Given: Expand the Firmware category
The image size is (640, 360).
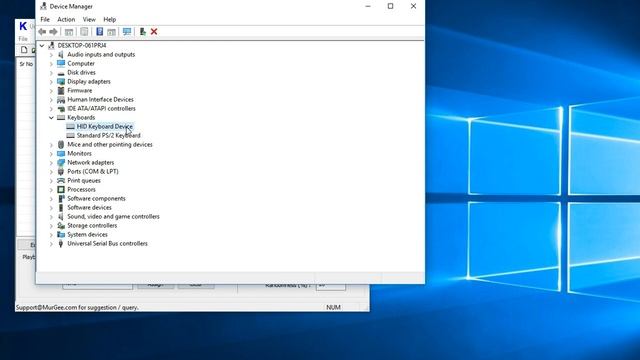Looking at the screenshot, I should pyautogui.click(x=51, y=91).
